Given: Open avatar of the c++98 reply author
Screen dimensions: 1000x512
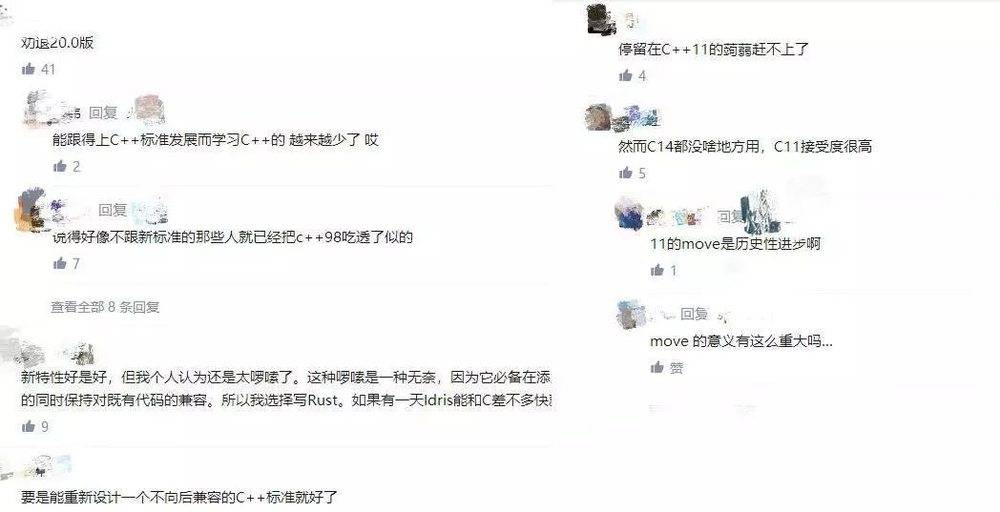Looking at the screenshot, I should click(32, 209).
